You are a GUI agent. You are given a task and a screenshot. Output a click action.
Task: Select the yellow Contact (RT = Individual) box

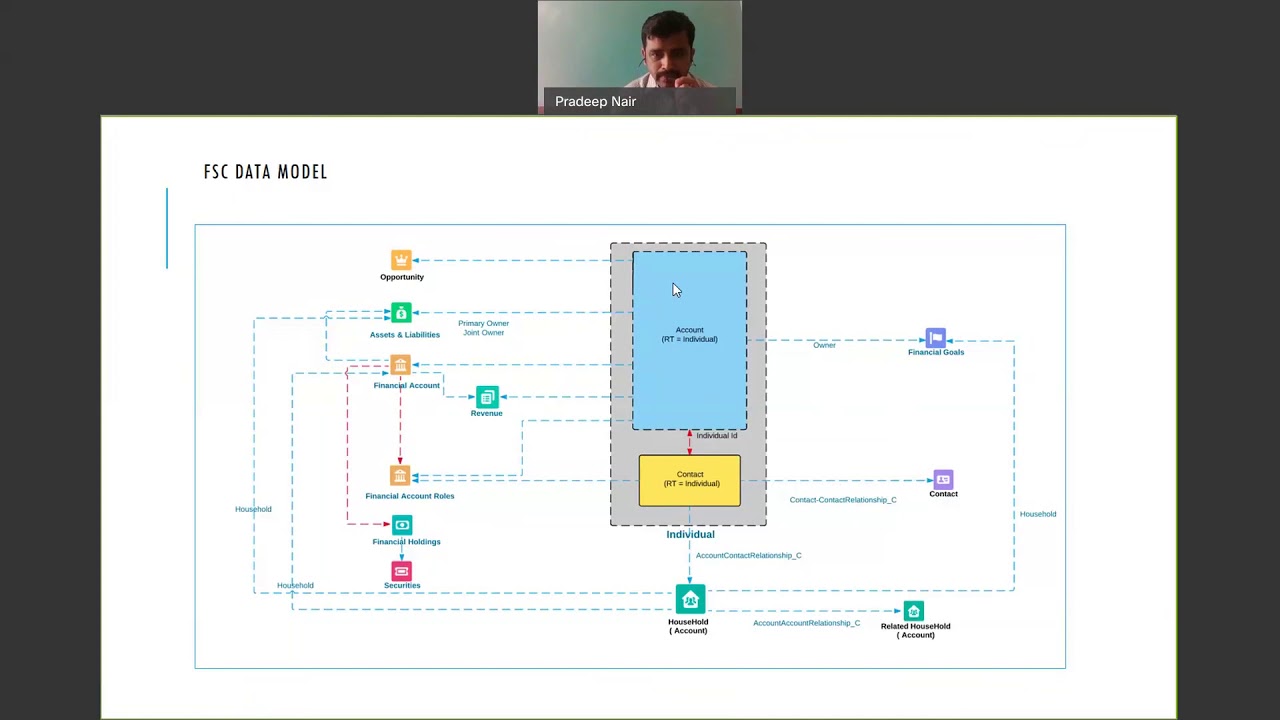pos(689,481)
